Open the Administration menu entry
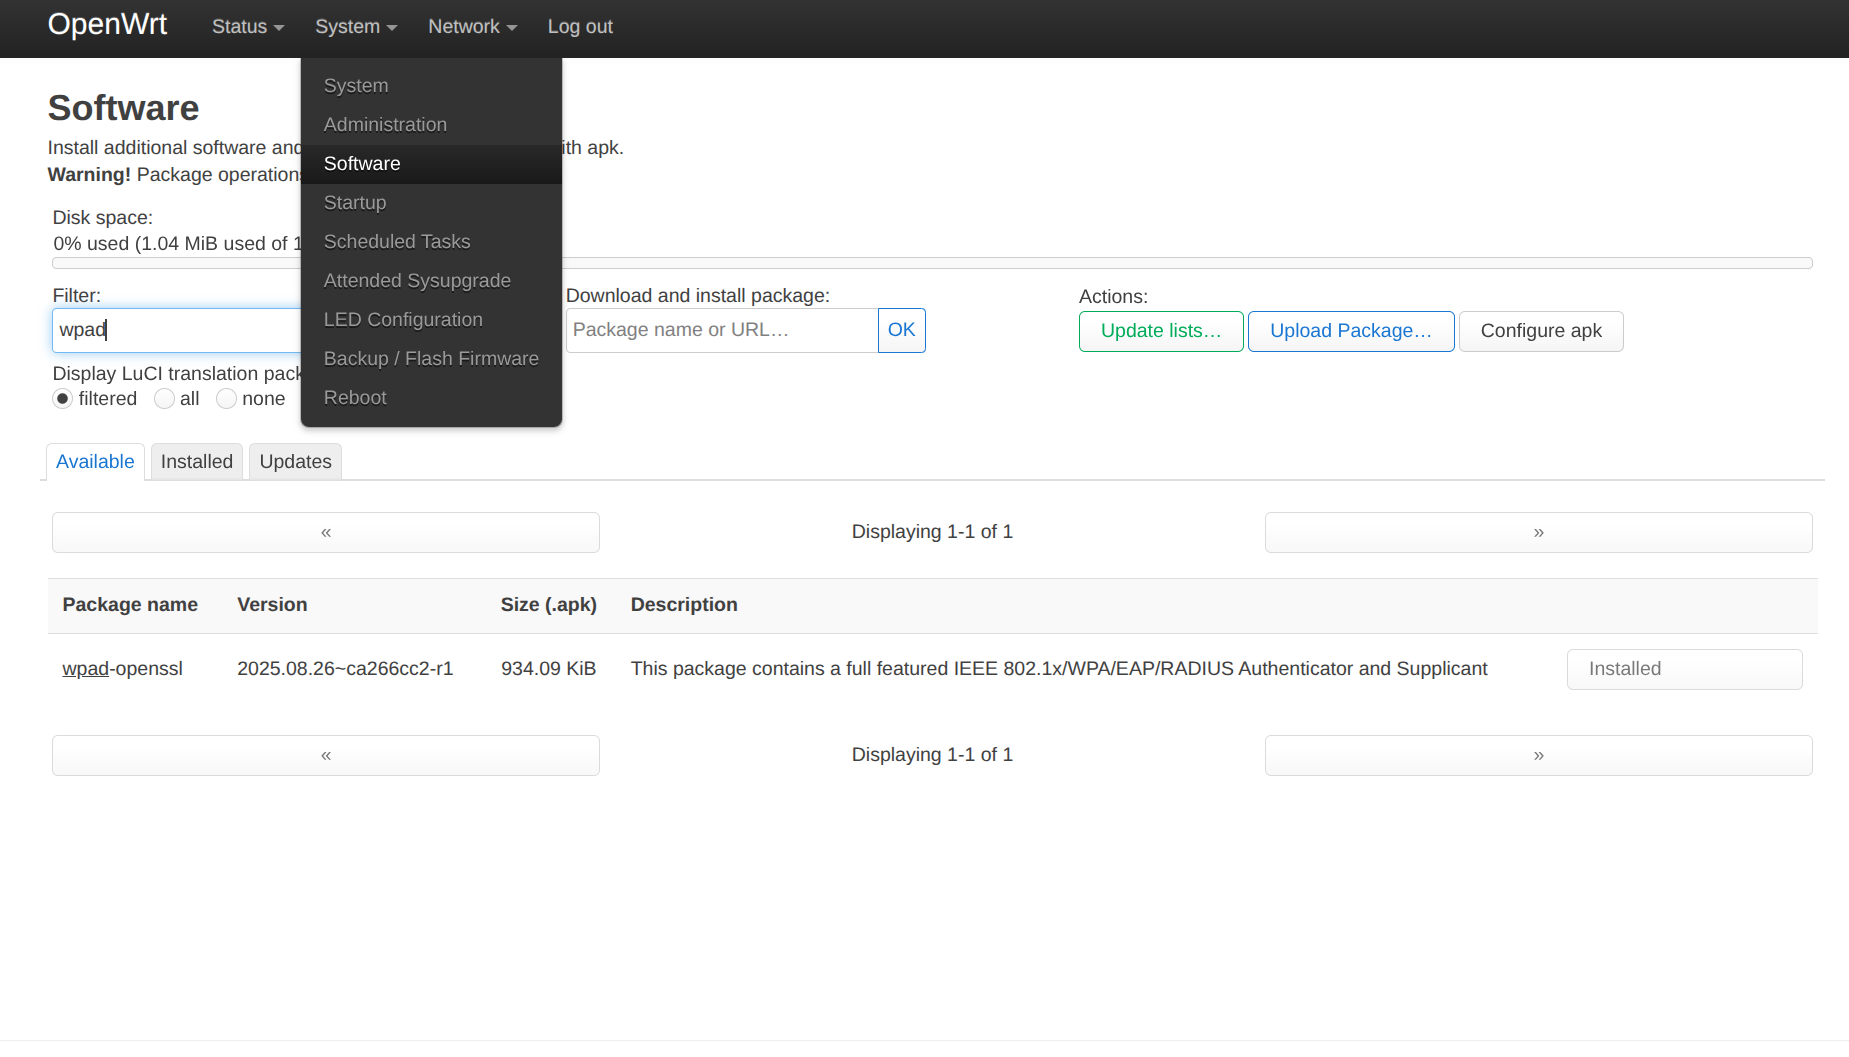 pyautogui.click(x=431, y=125)
